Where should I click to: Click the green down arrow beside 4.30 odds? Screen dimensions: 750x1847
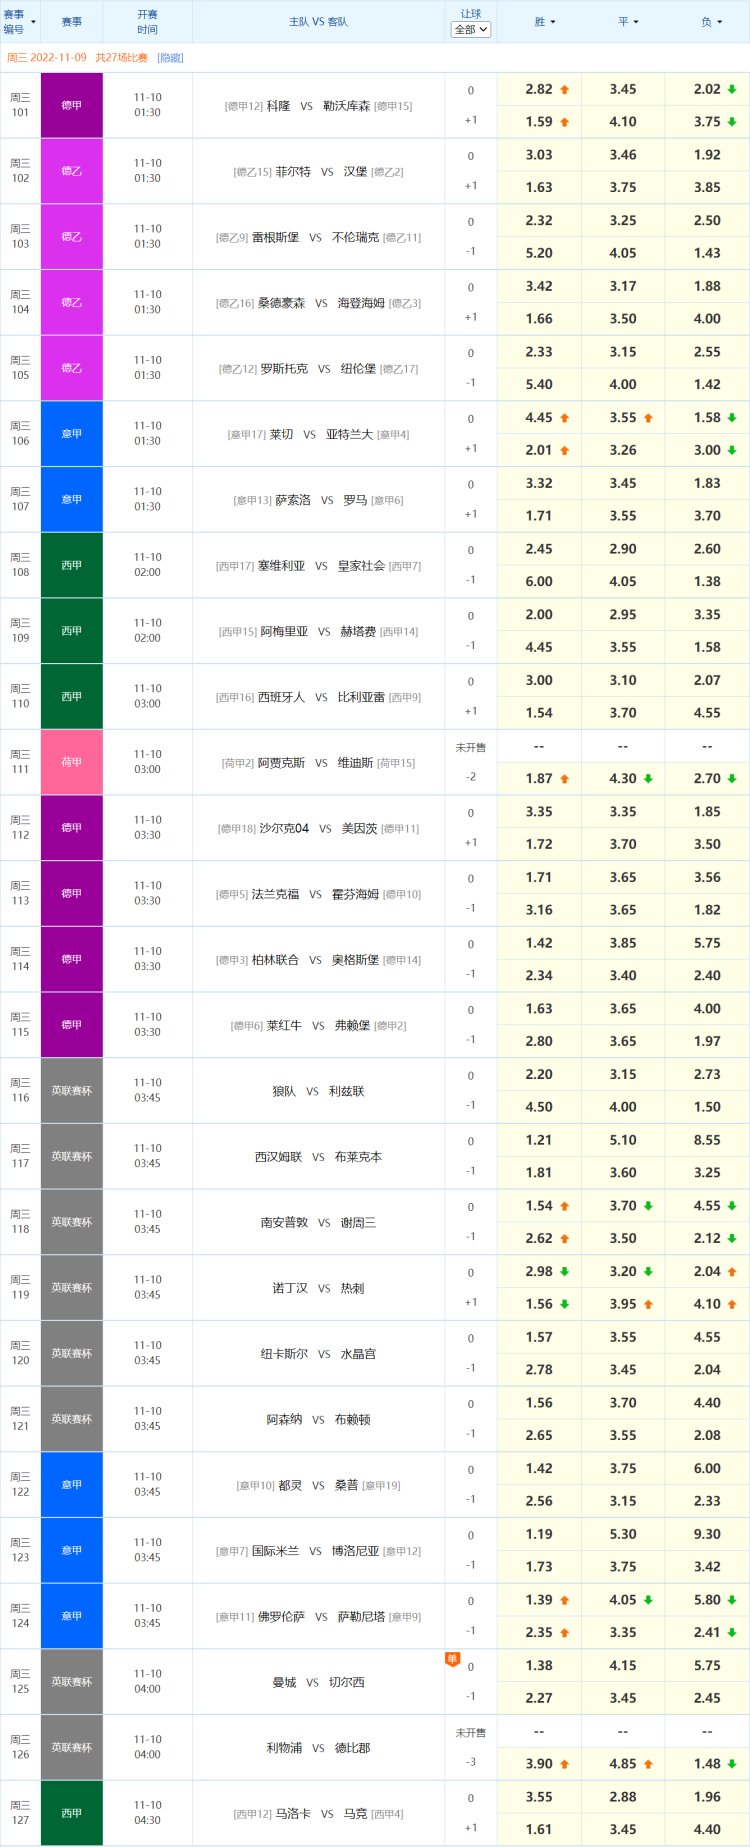coord(648,779)
